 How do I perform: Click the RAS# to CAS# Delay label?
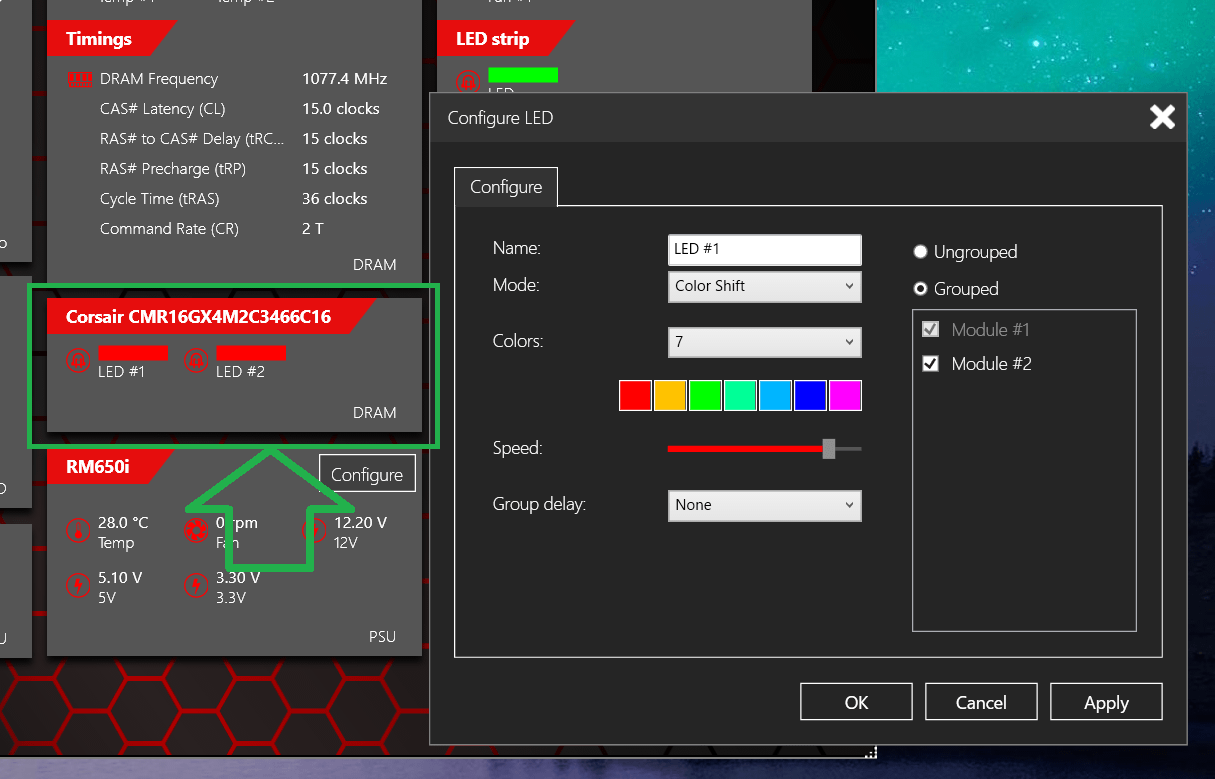point(192,139)
